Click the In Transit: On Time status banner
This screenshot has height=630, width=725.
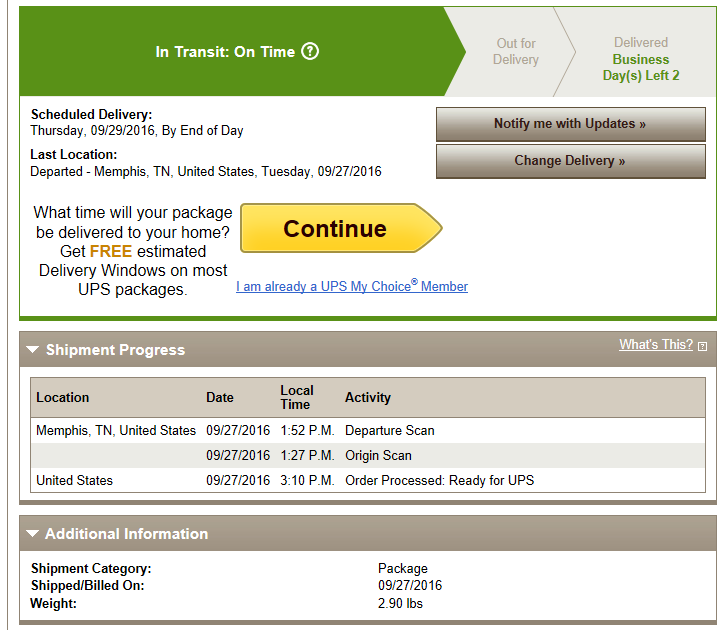[236, 51]
